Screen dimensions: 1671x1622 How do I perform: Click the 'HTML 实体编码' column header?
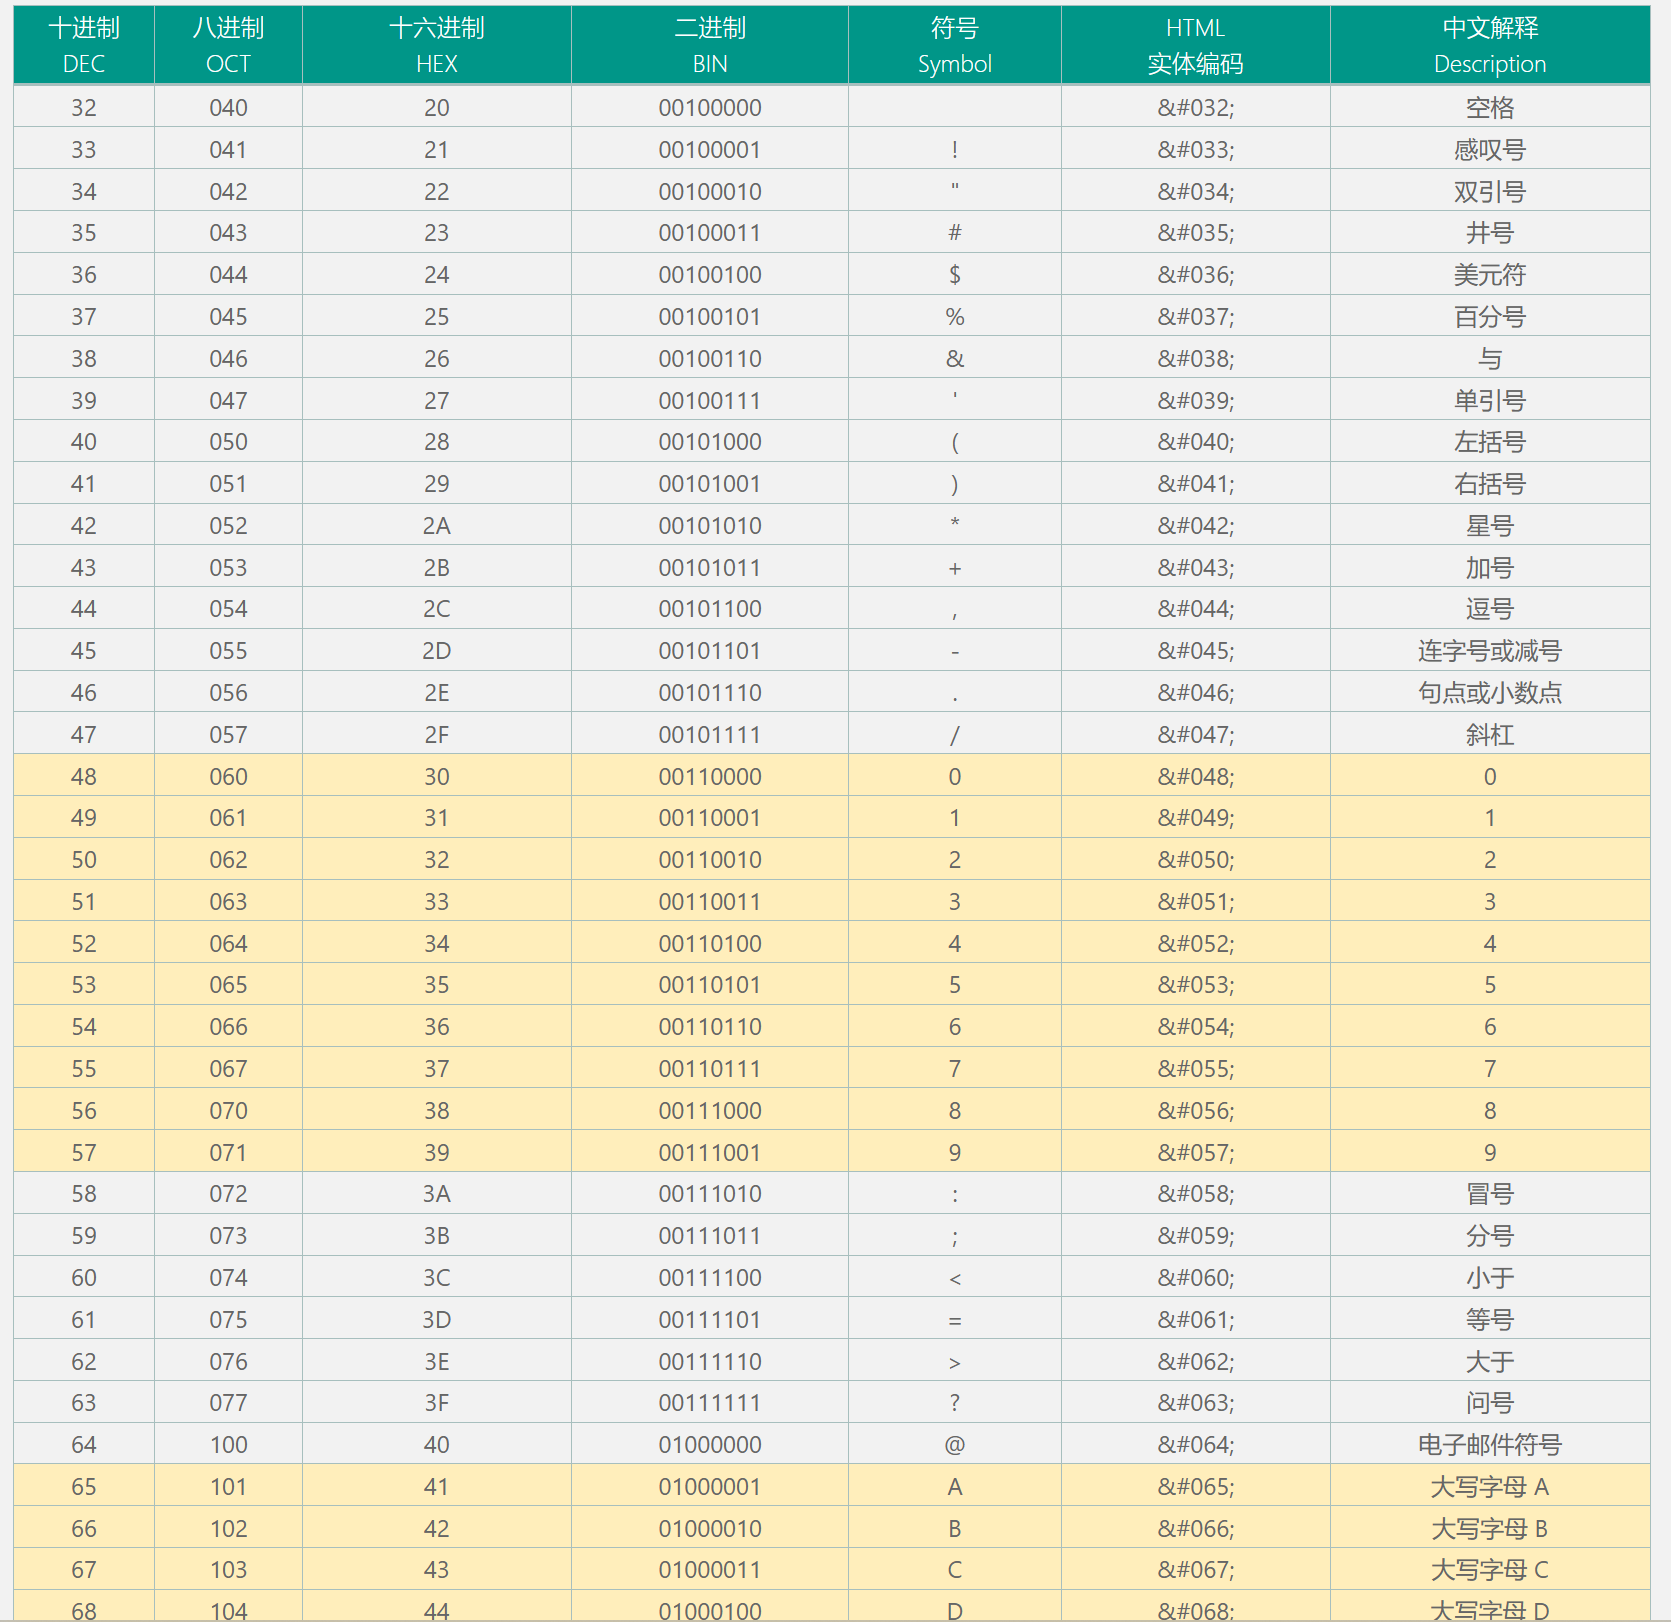1196,45
